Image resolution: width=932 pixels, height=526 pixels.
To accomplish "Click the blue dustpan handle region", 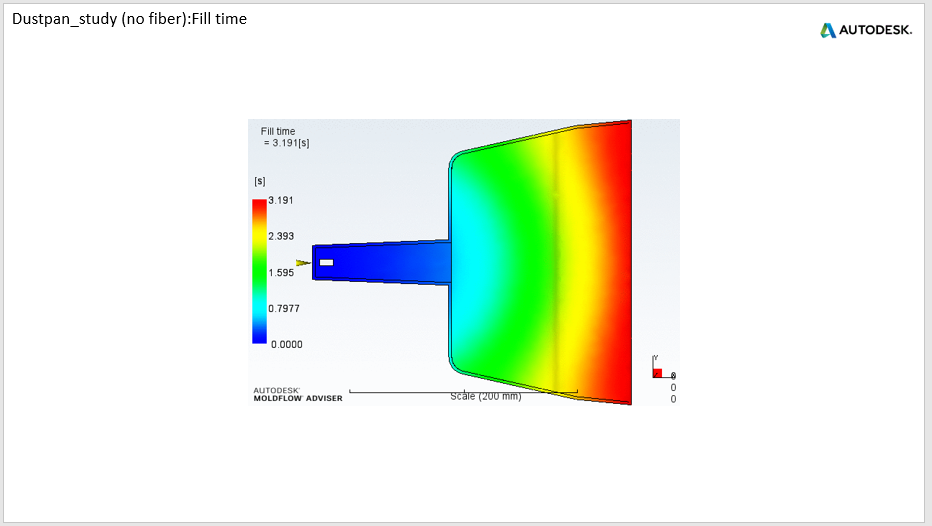I will tap(380, 262).
